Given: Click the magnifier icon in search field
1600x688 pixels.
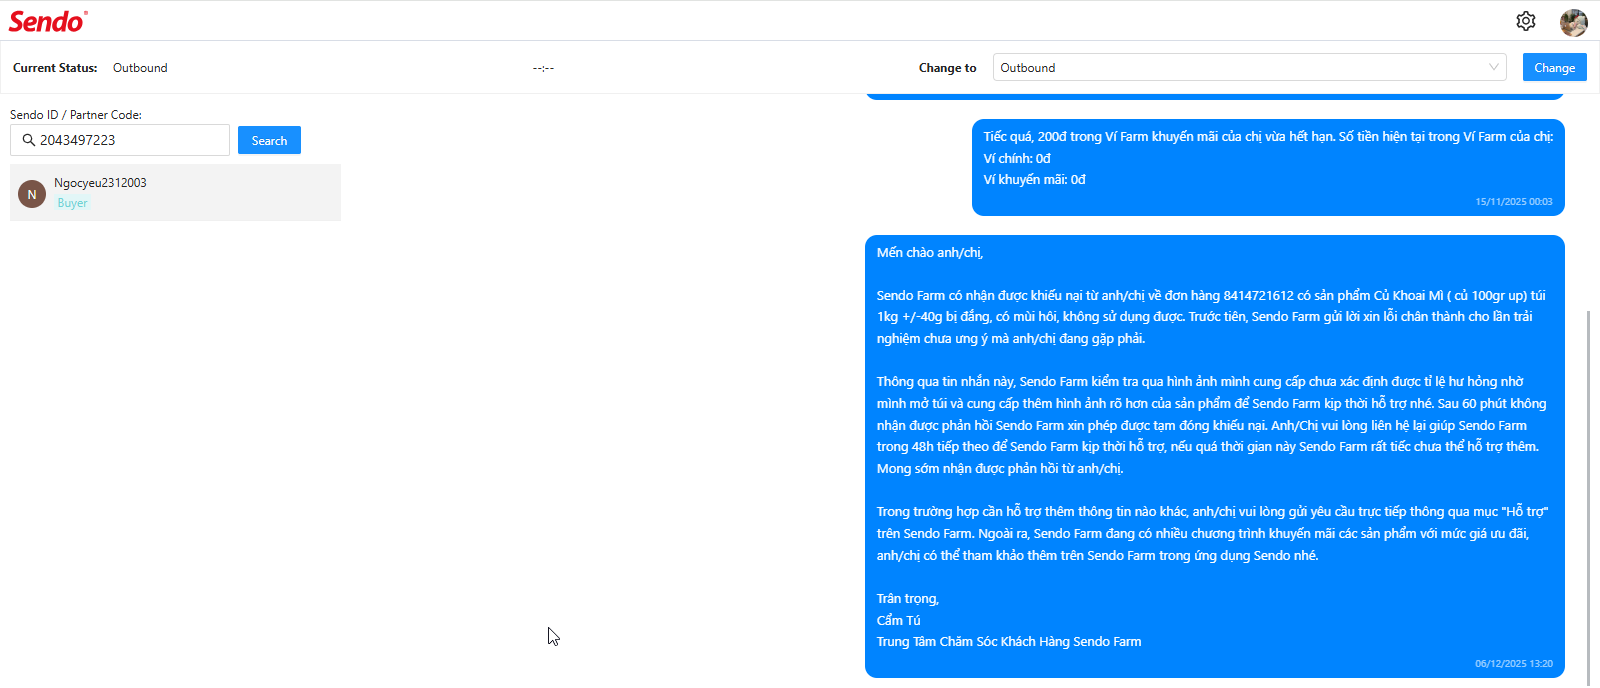Looking at the screenshot, I should click(x=29, y=140).
